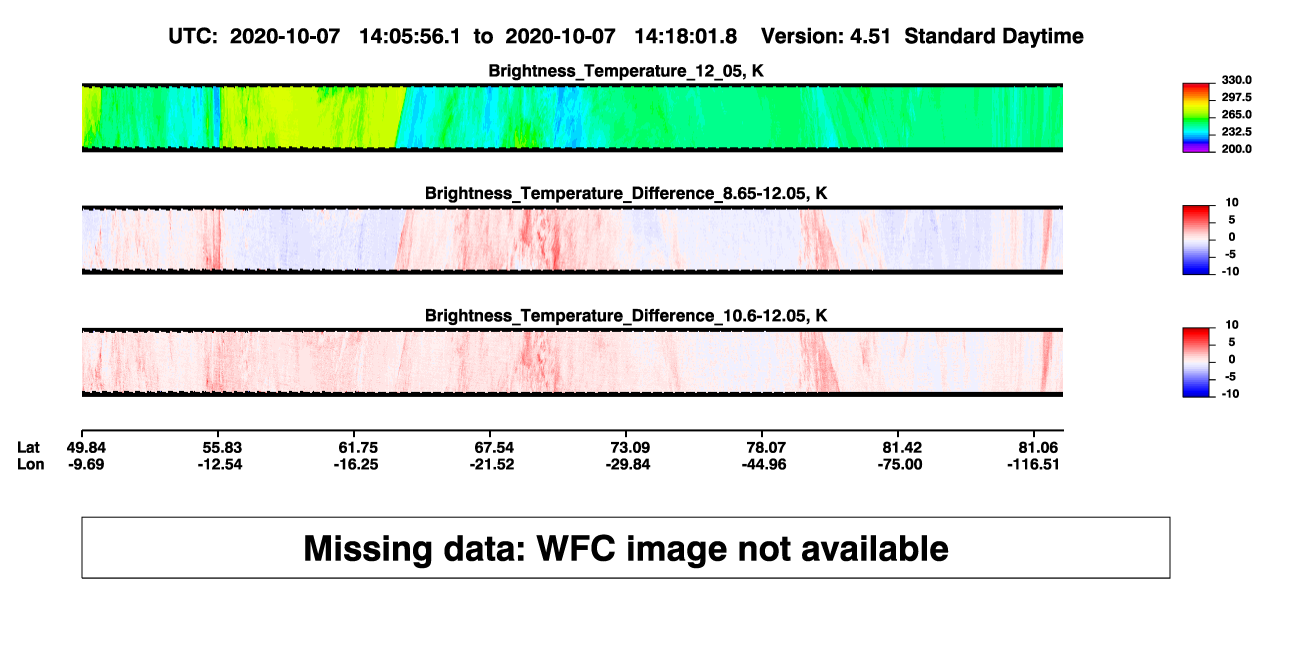This screenshot has height=667, width=1300.
Task: Click the Brightness_Temperature_12_05 image strip
Action: click(x=572, y=117)
